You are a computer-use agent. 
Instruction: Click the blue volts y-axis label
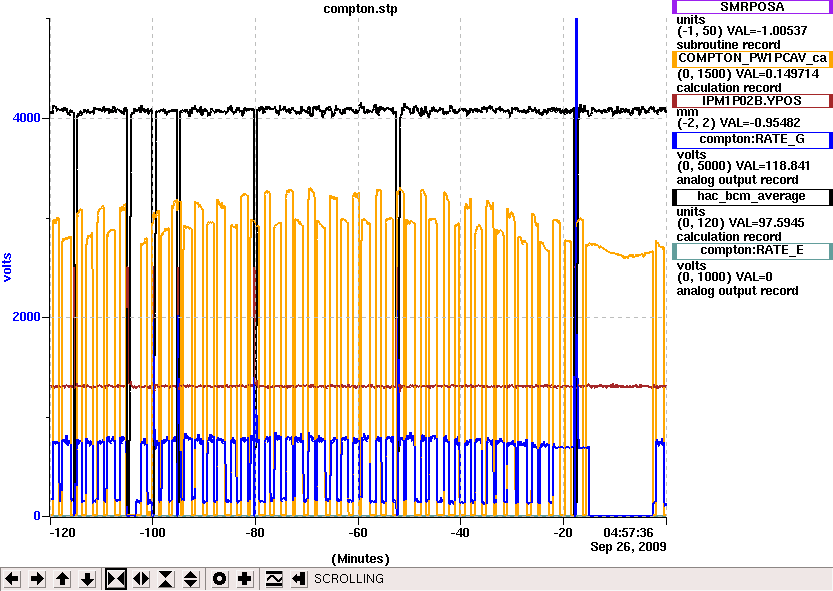7,267
